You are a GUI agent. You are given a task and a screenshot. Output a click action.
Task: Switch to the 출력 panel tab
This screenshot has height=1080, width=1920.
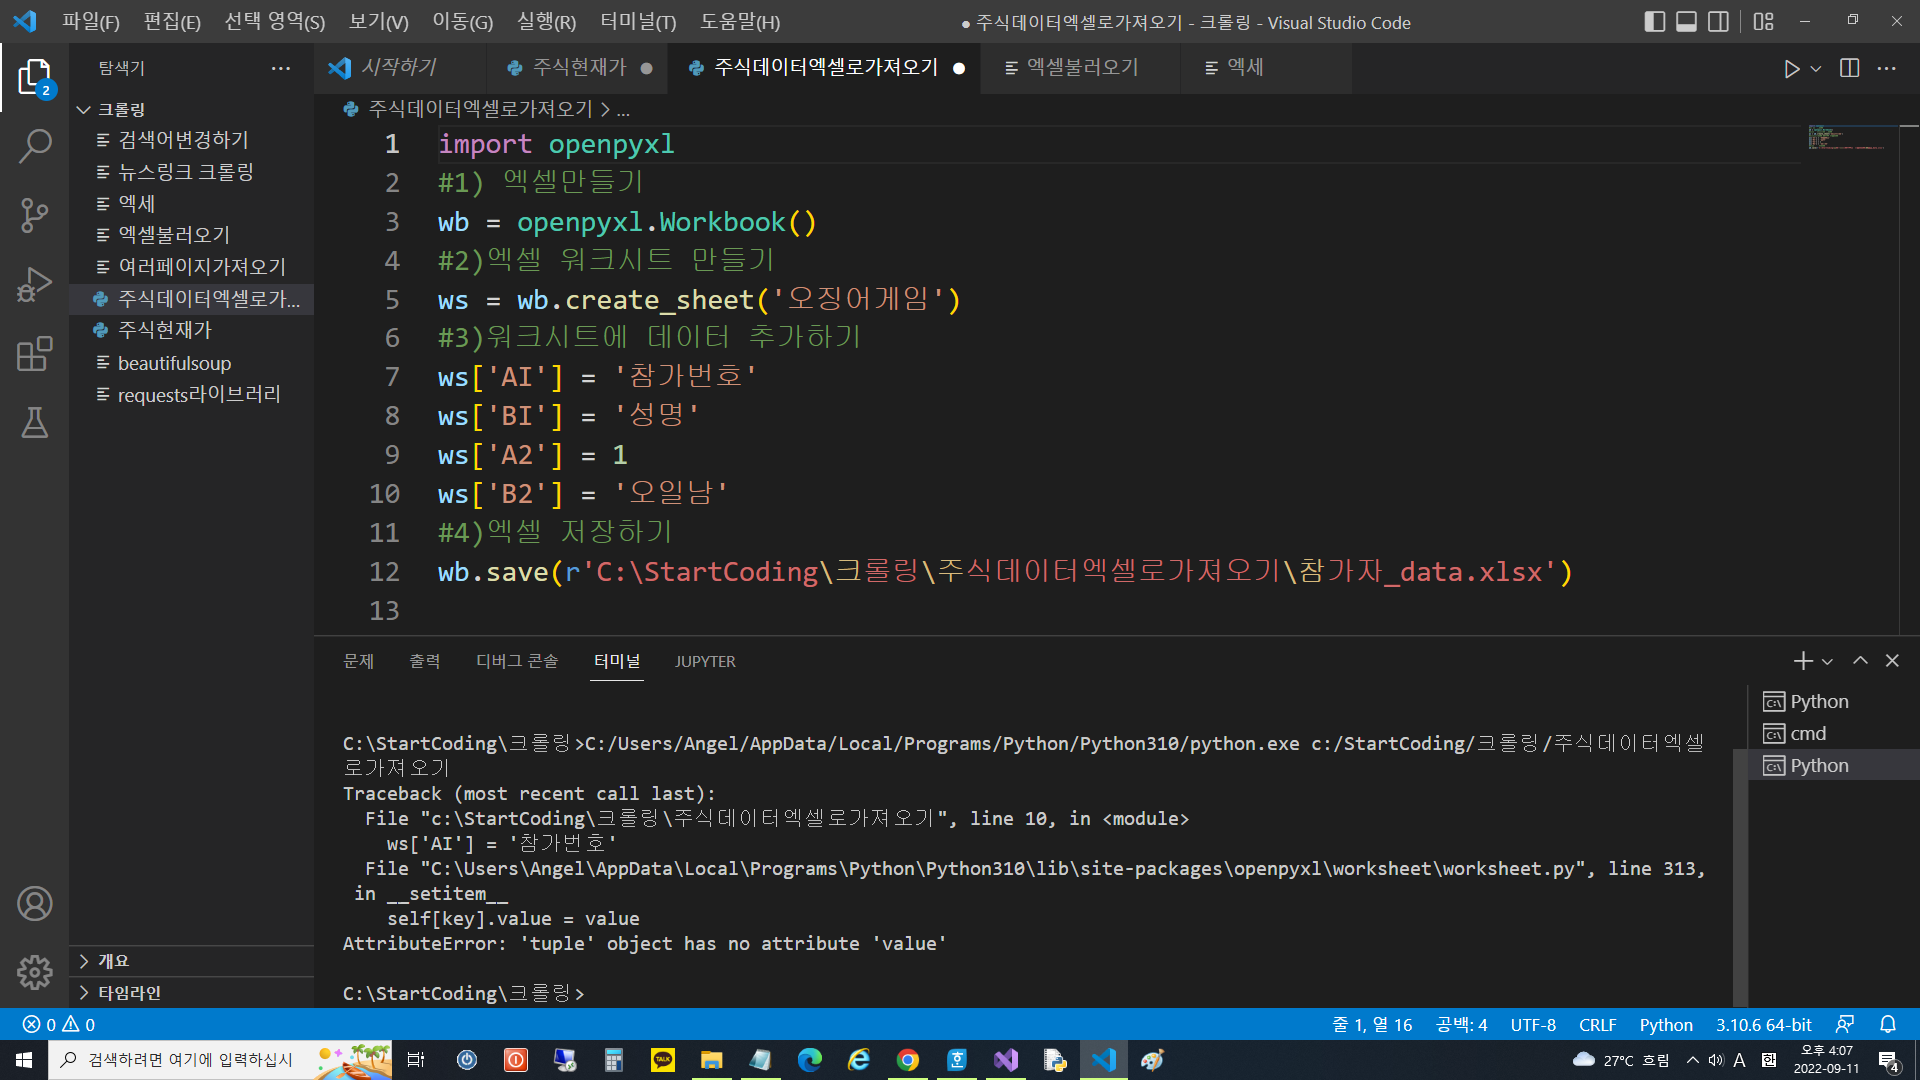[x=424, y=661]
